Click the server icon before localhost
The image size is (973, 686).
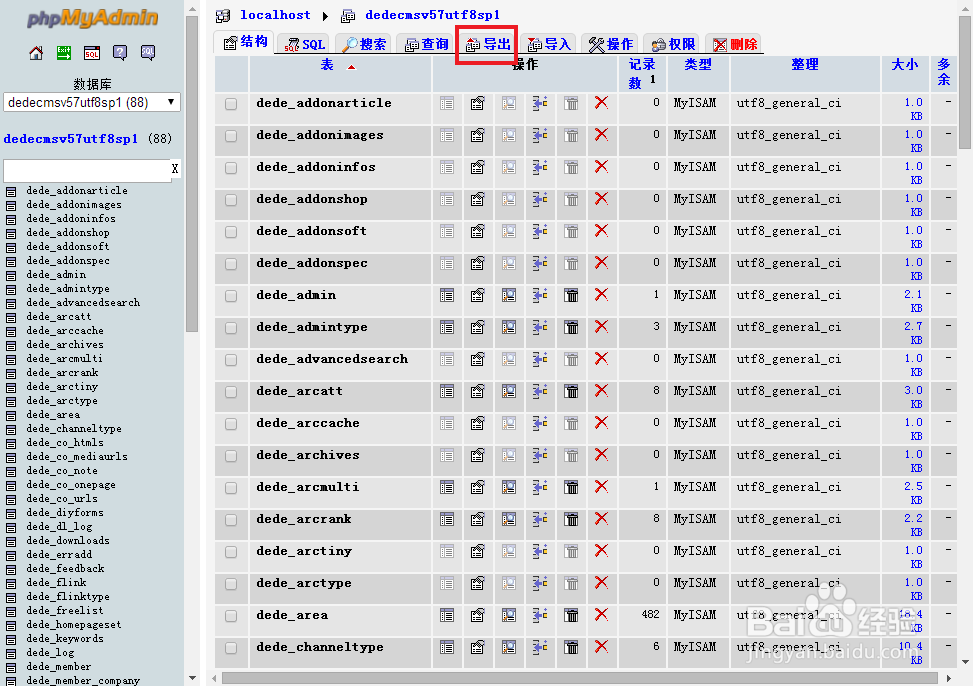223,15
